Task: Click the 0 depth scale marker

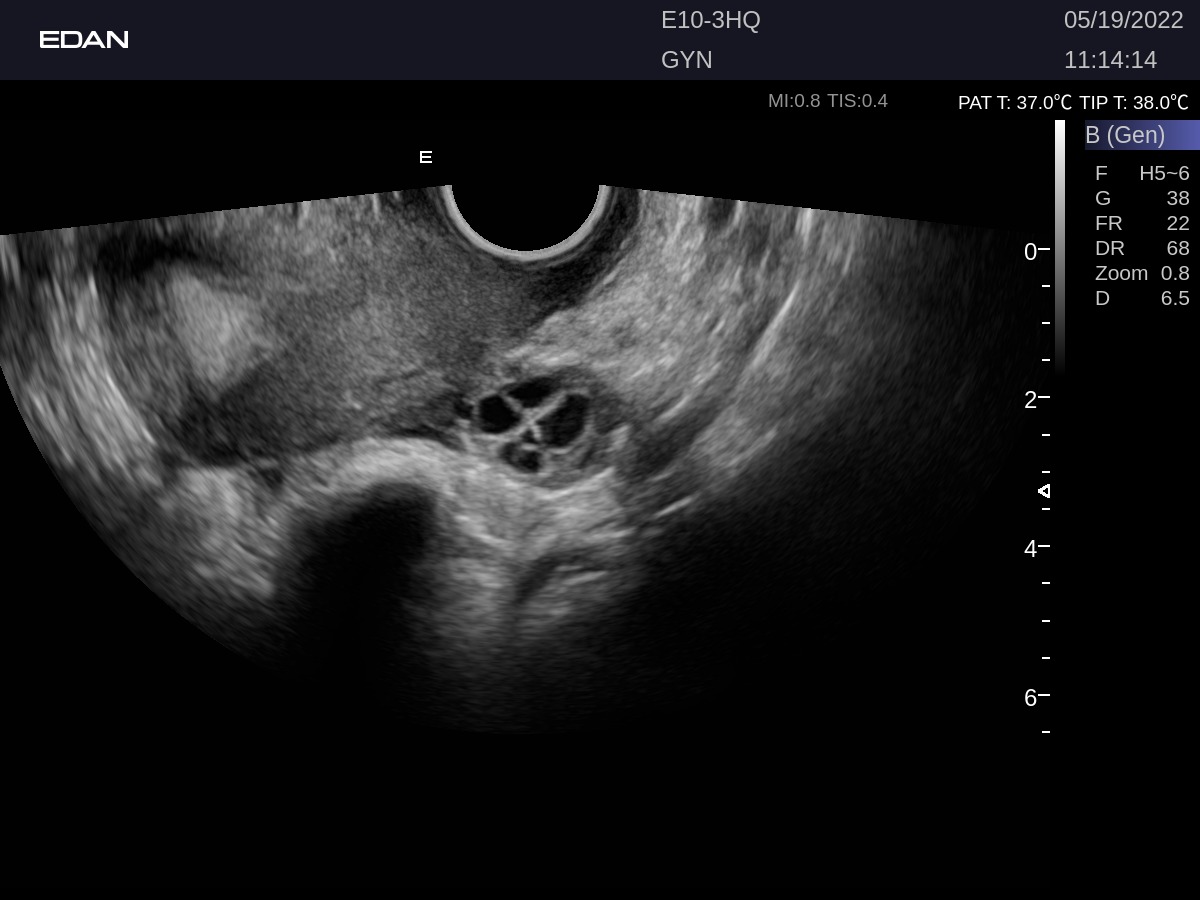Action: point(1031,252)
